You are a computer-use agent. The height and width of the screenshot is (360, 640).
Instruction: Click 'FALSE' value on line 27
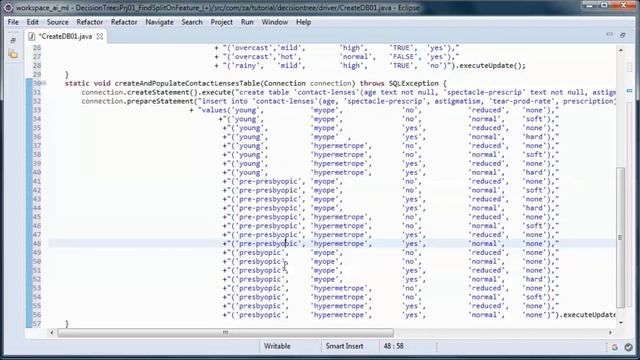point(403,57)
